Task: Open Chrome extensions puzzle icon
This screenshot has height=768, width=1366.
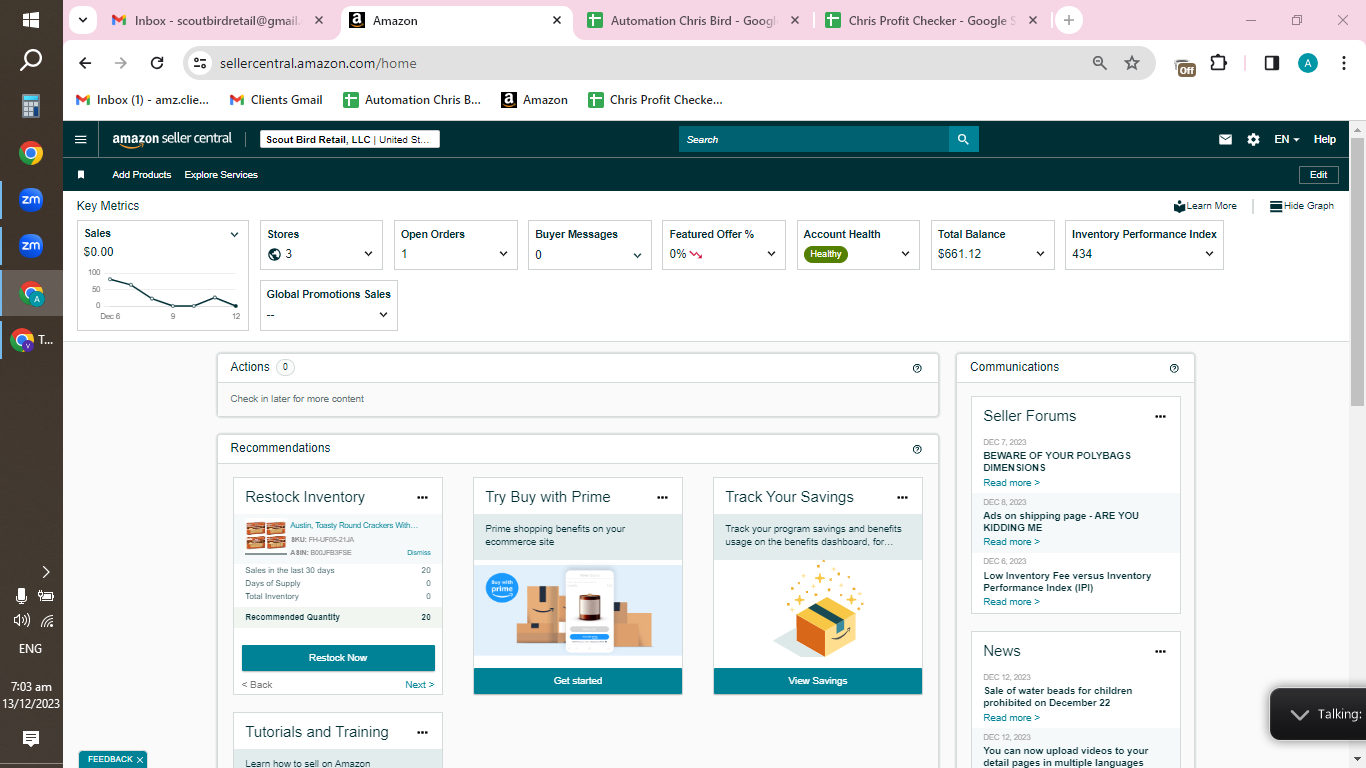Action: click(x=1218, y=63)
